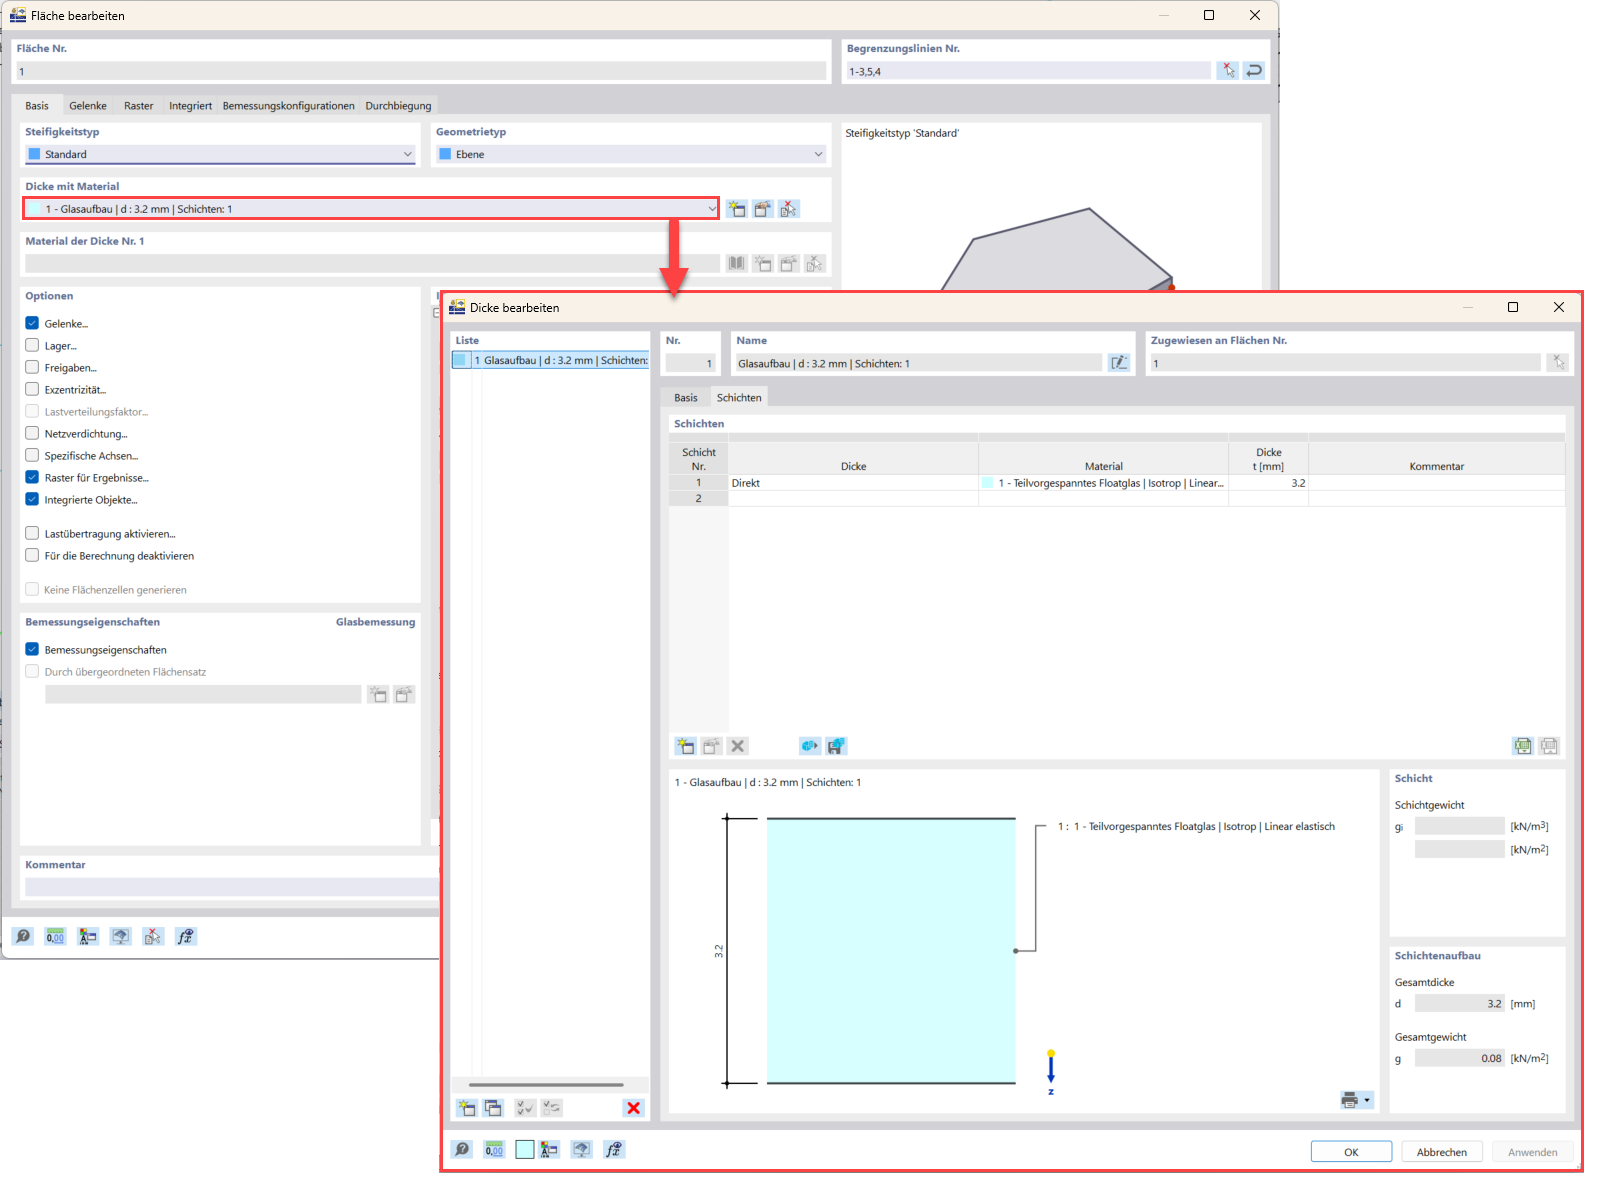This screenshot has width=1600, height=1200.
Task: Select entry 1 Glasaufbau in the Liste
Action: click(x=550, y=360)
